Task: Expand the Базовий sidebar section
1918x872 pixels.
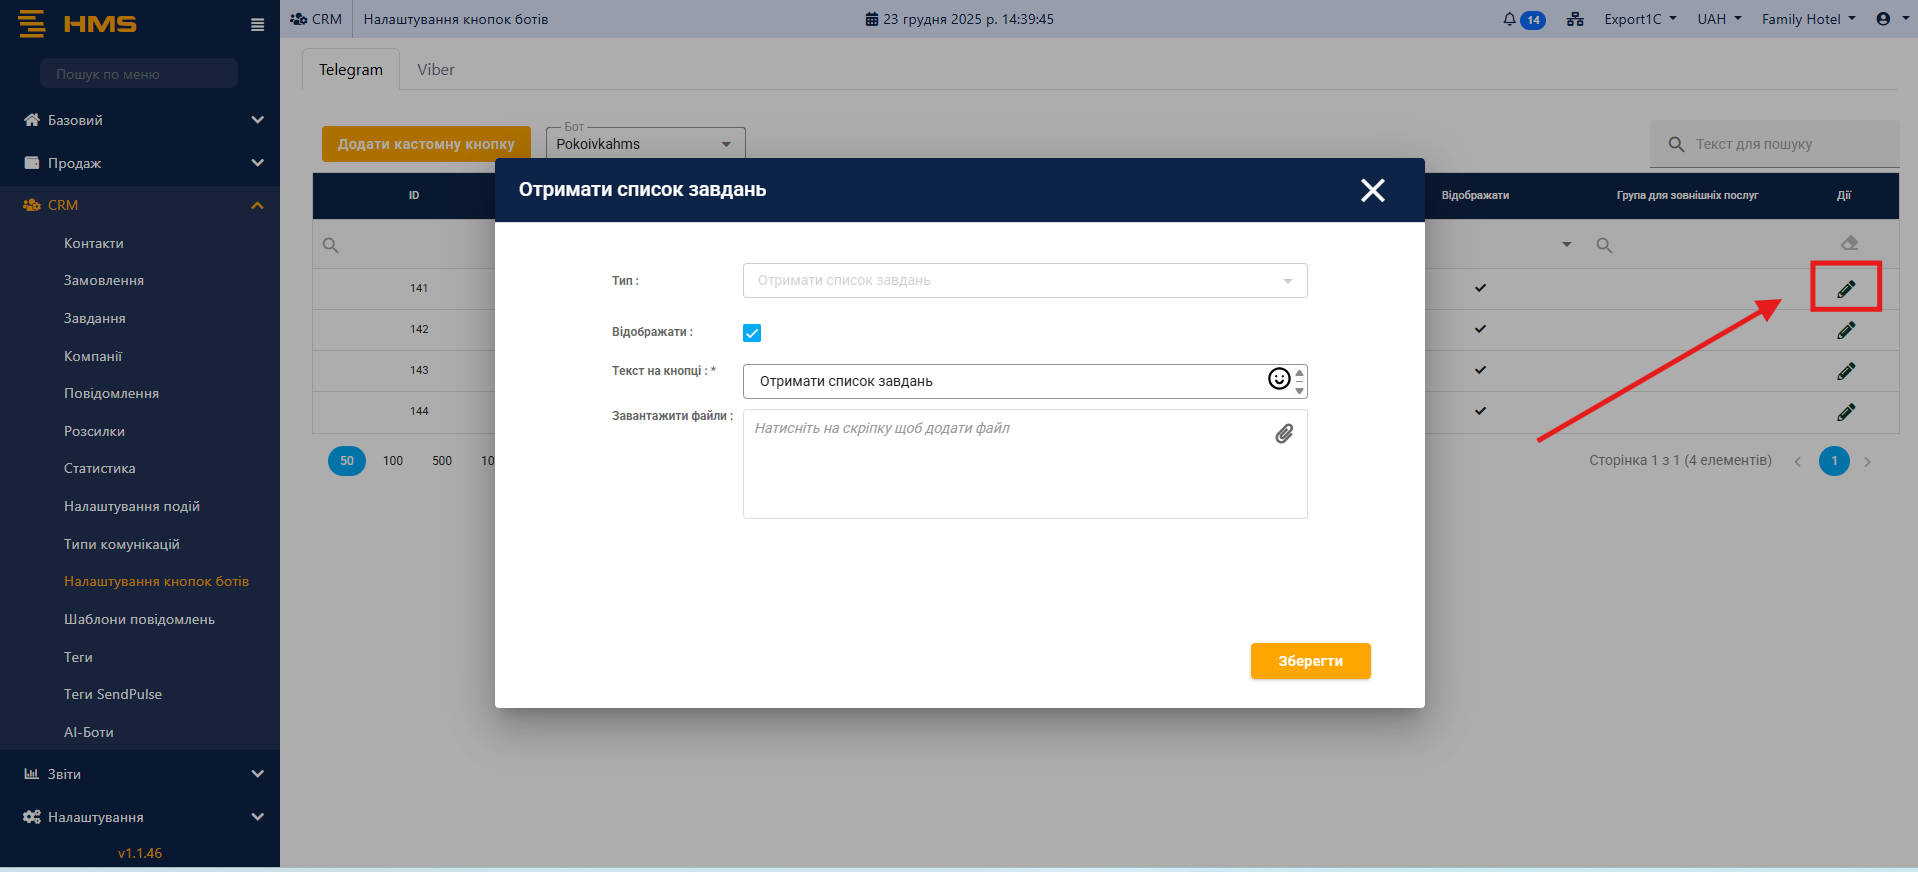Action: 140,120
